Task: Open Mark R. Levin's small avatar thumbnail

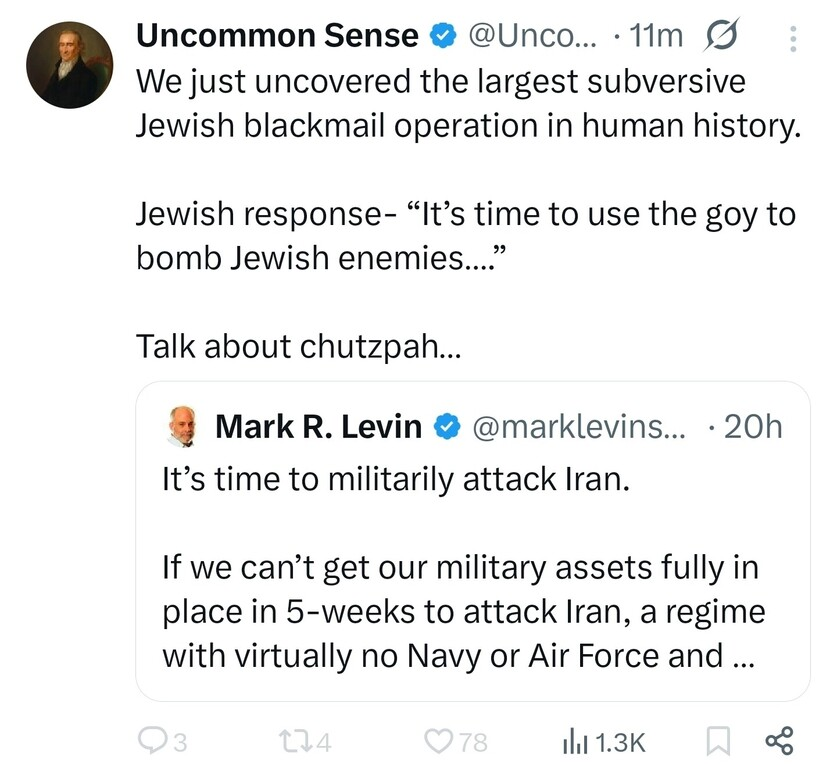Action: 183,426
